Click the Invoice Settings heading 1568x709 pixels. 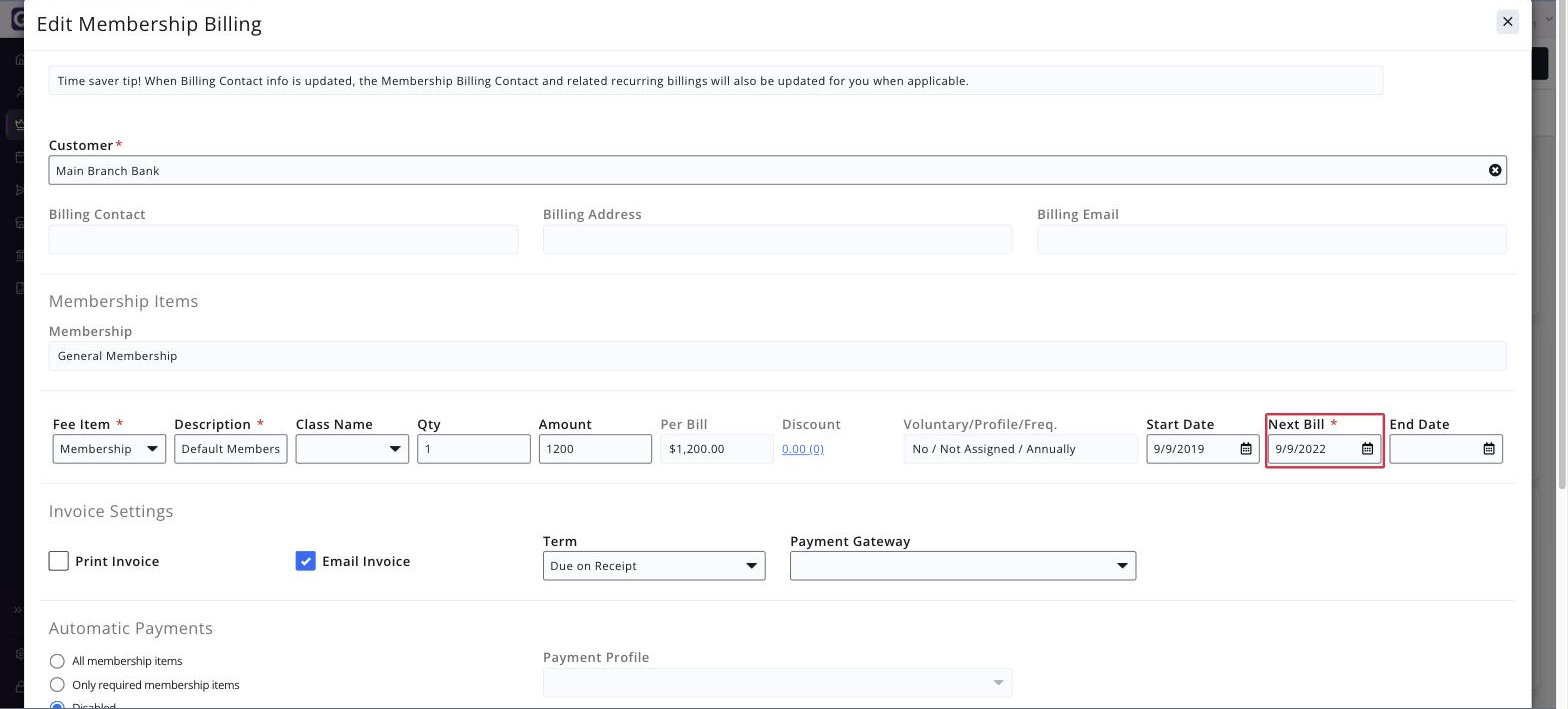111,511
